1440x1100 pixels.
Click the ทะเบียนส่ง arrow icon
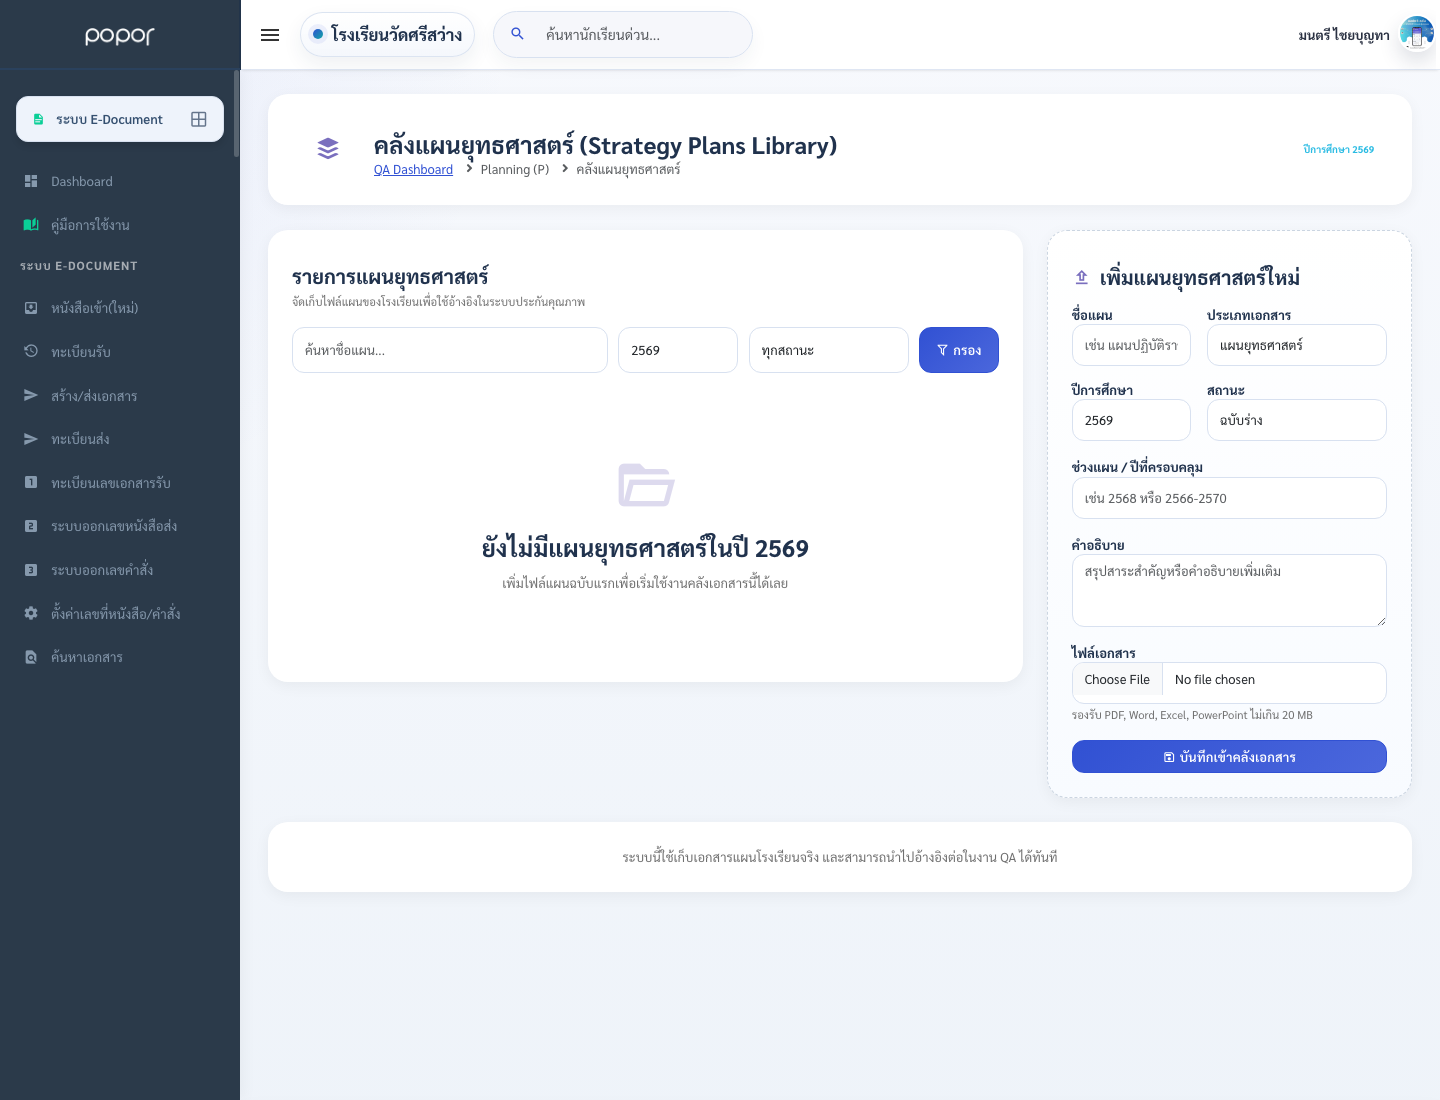click(31, 439)
